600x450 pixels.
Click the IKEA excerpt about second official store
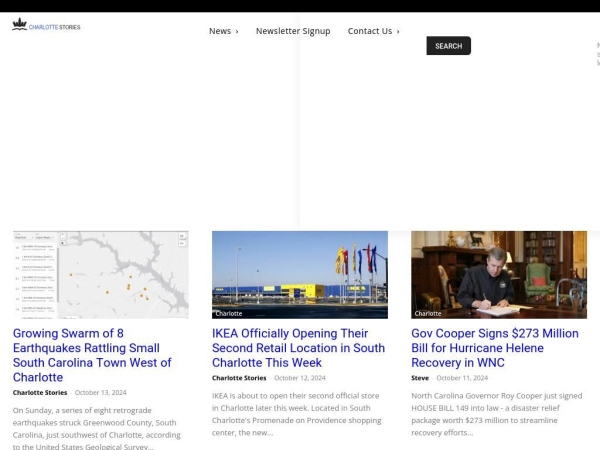coord(297,414)
